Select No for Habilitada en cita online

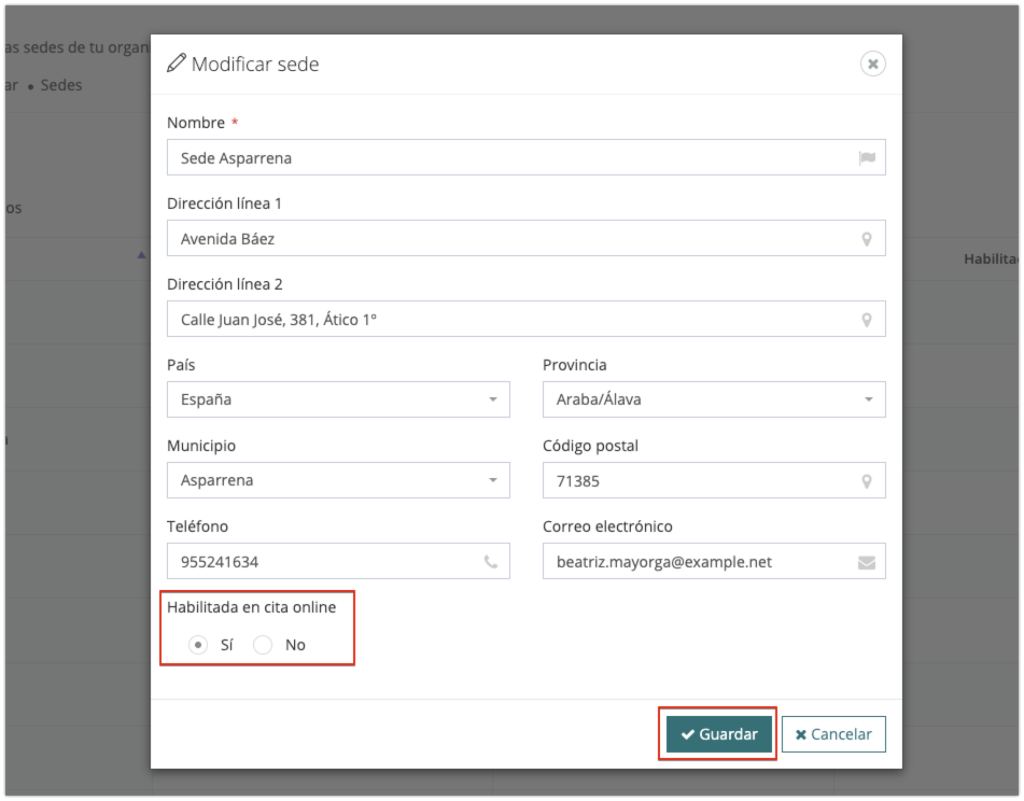(x=263, y=645)
